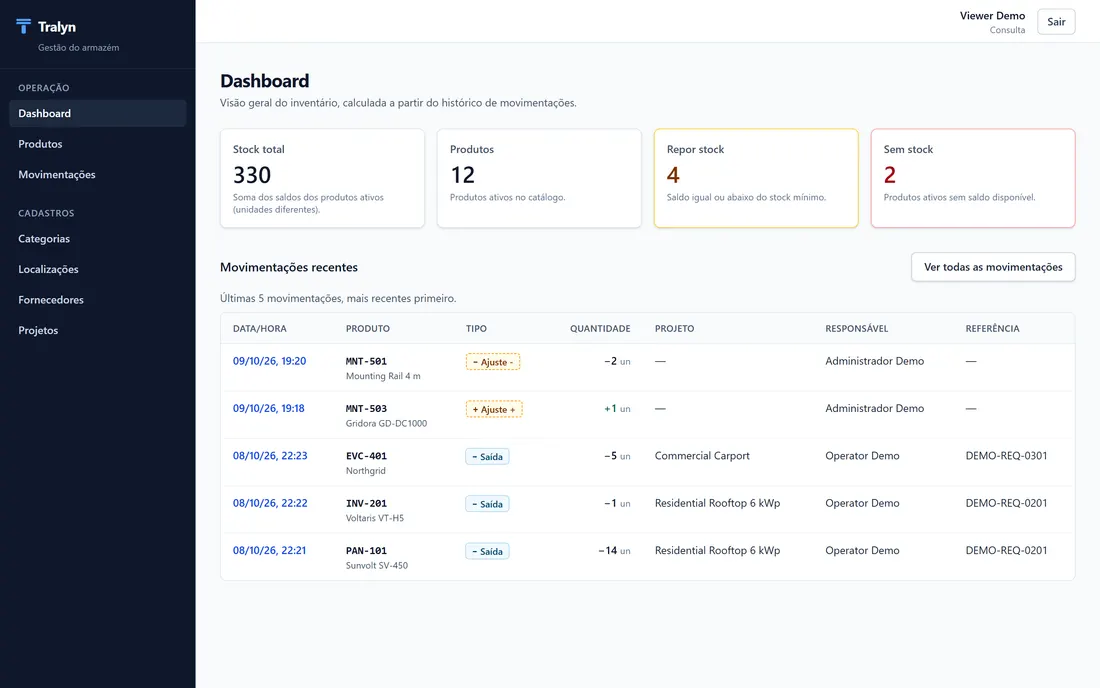This screenshot has width=1100, height=688.
Task: Open the Stock total card
Action: [322, 178]
